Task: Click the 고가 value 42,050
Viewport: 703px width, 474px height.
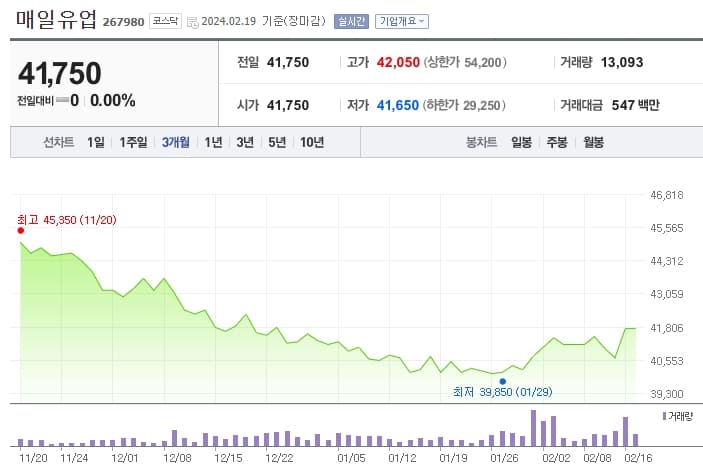Action: click(x=398, y=62)
